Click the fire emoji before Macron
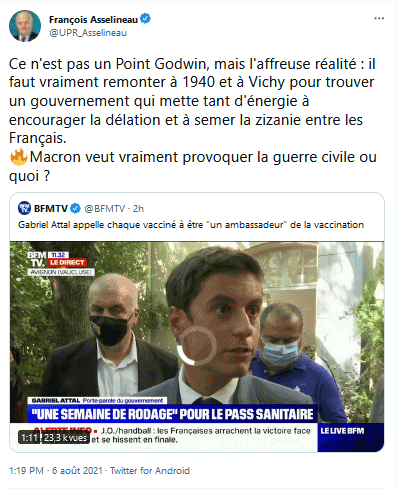403x489 pixels. pos(19,157)
